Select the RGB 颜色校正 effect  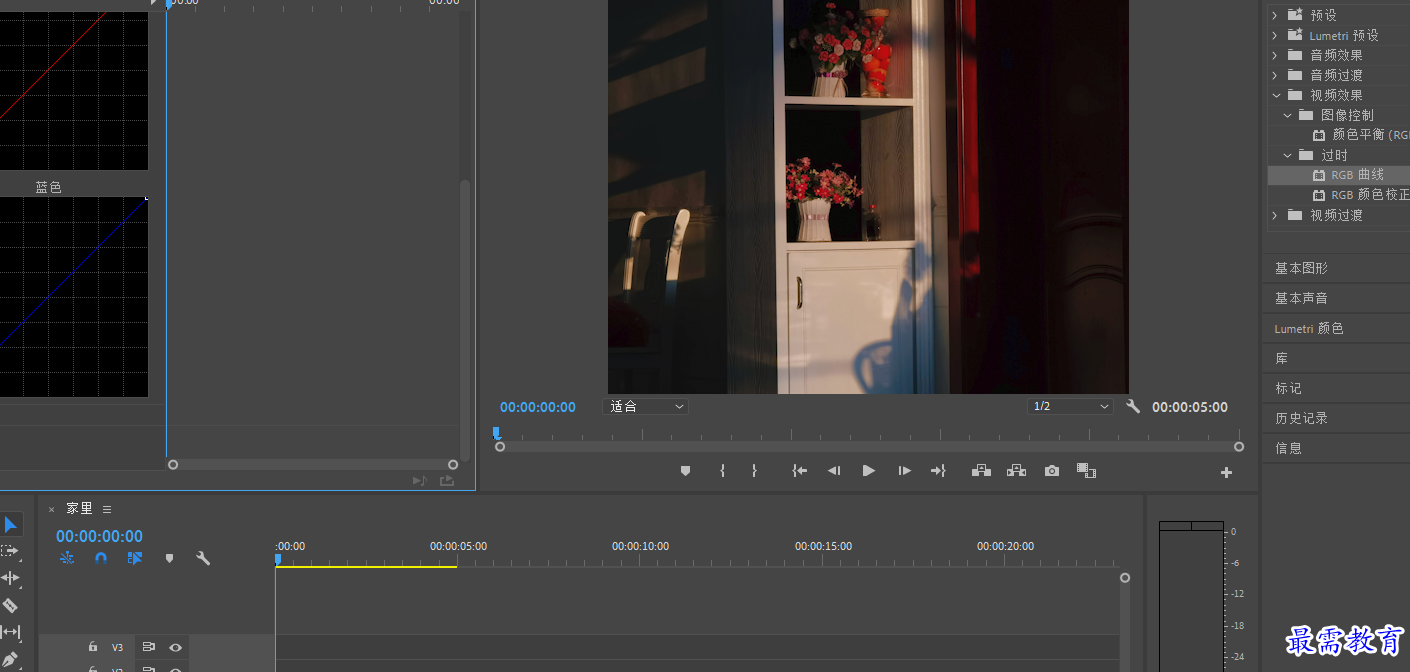[1369, 195]
